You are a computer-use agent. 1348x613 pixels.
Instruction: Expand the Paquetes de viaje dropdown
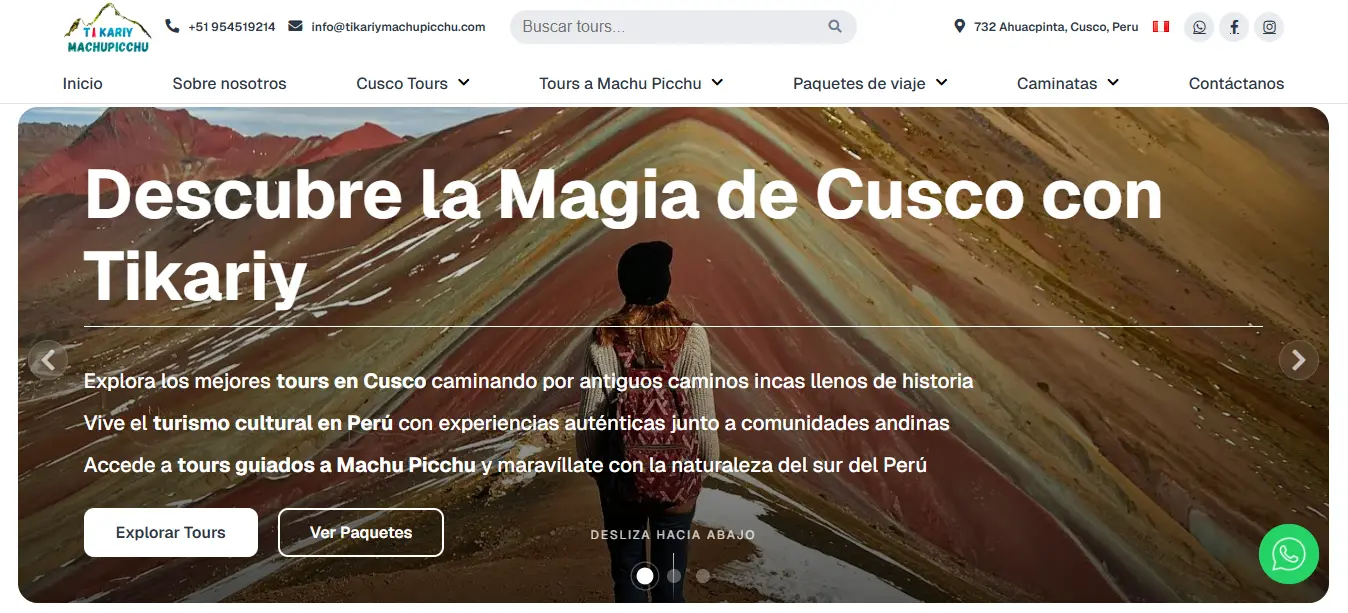click(870, 83)
